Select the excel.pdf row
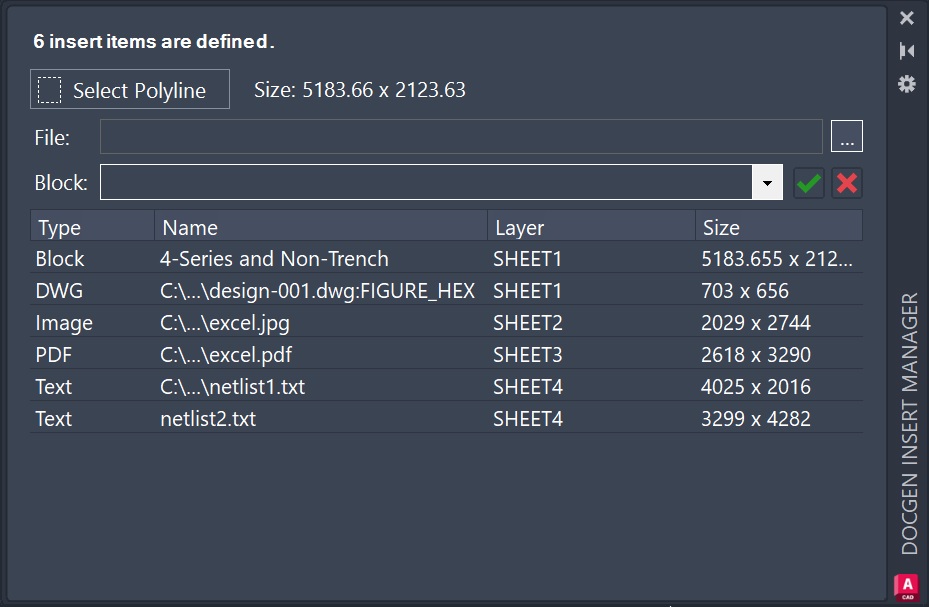 pyautogui.click(x=447, y=355)
